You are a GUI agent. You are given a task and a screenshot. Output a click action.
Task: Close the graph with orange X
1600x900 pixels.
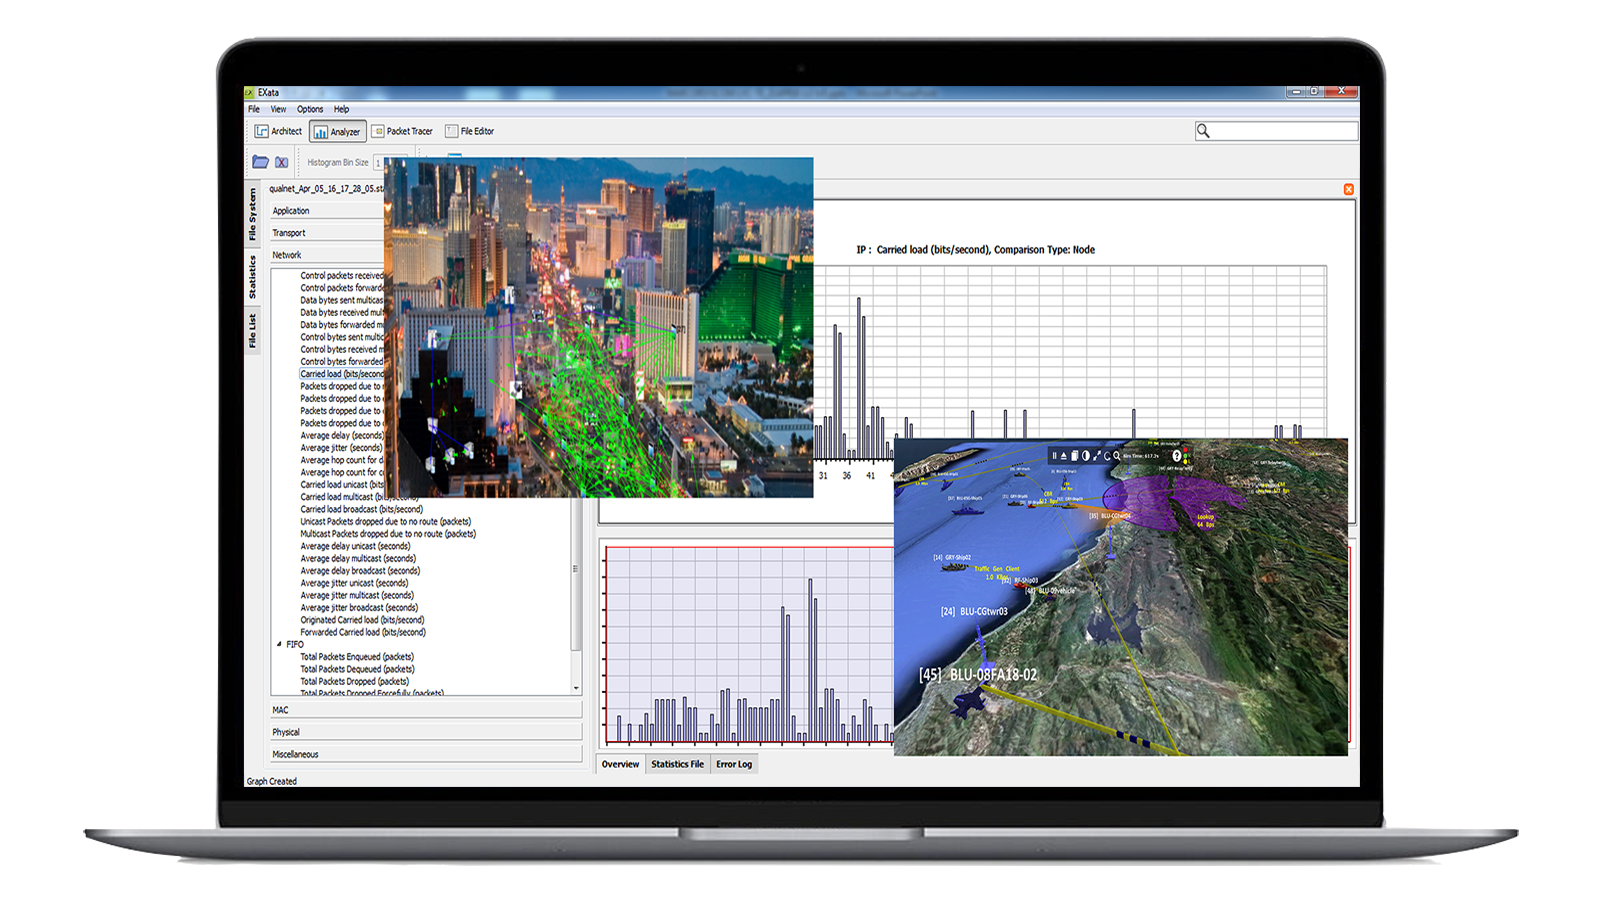[x=1348, y=189]
